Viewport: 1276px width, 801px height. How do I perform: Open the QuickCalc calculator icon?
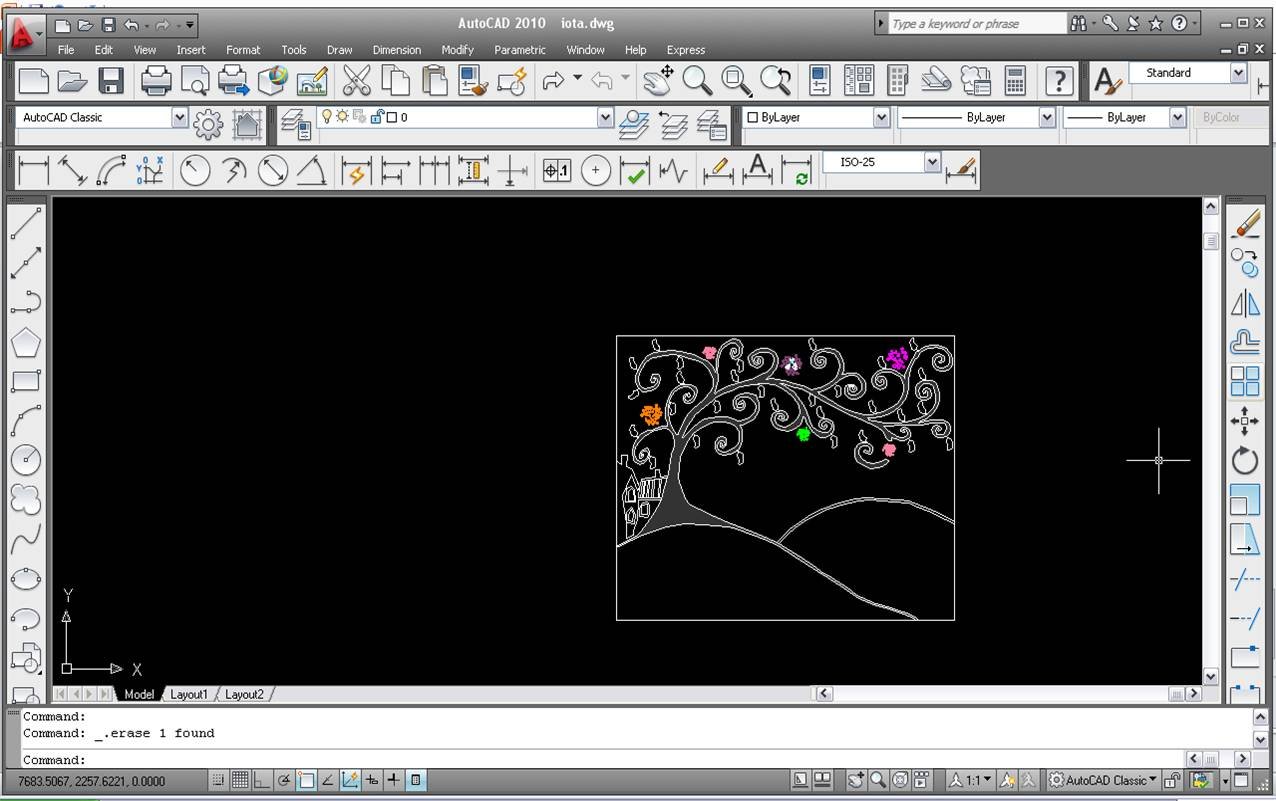tap(1015, 80)
